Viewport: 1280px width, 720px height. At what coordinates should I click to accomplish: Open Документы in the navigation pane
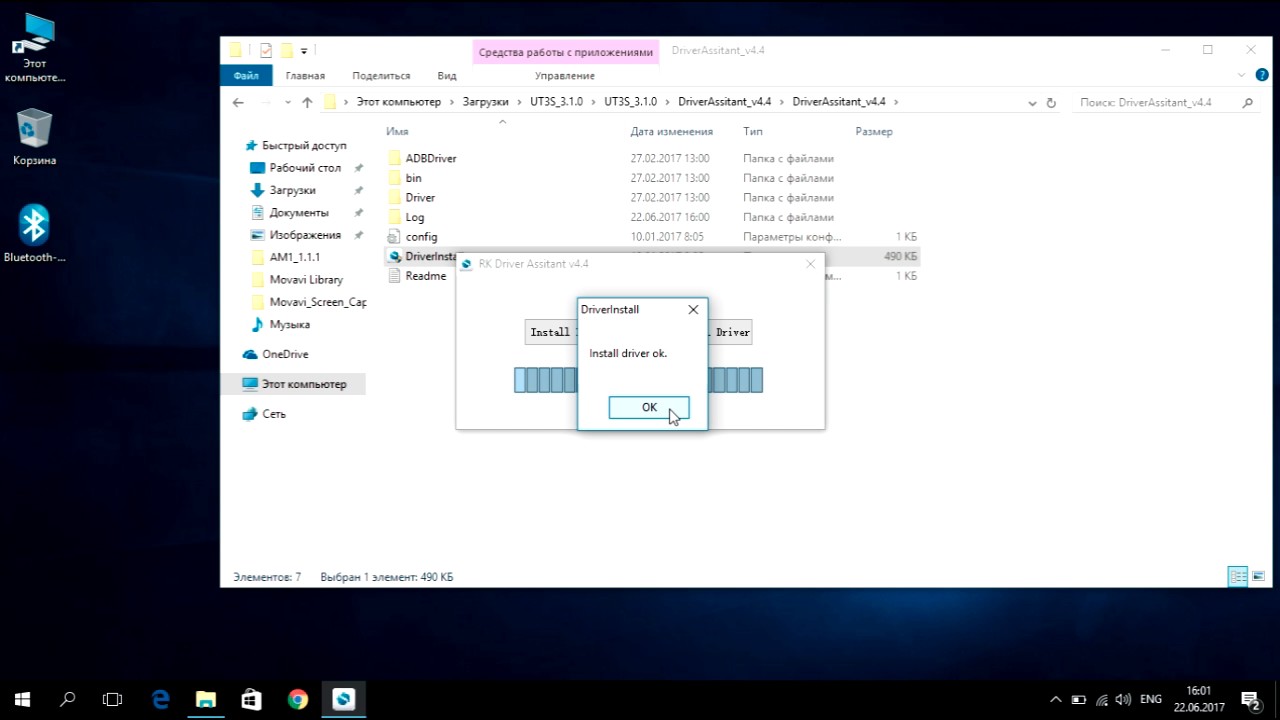pyautogui.click(x=298, y=213)
